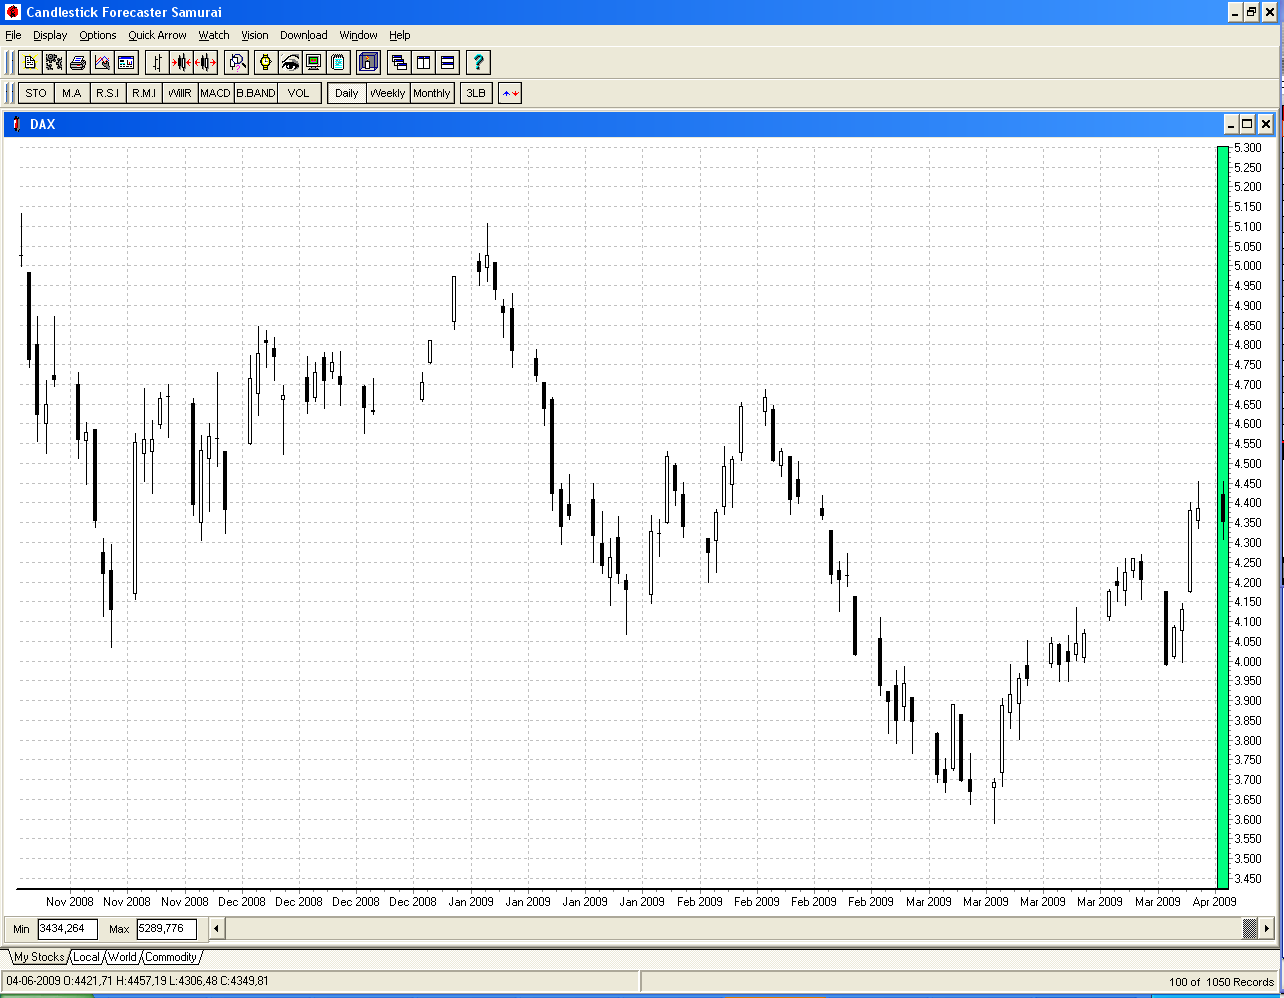The width and height of the screenshot is (1284, 998).
Task: Open the Display menu
Action: [x=50, y=35]
